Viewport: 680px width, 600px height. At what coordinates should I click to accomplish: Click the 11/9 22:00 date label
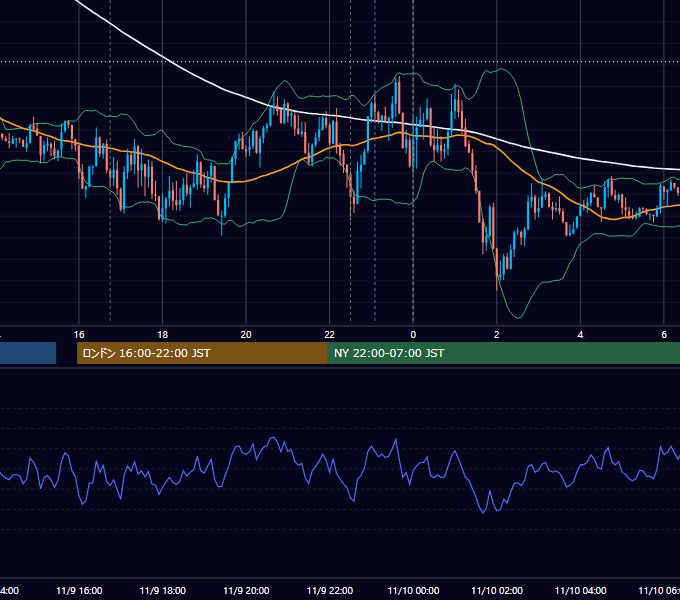tap(330, 590)
